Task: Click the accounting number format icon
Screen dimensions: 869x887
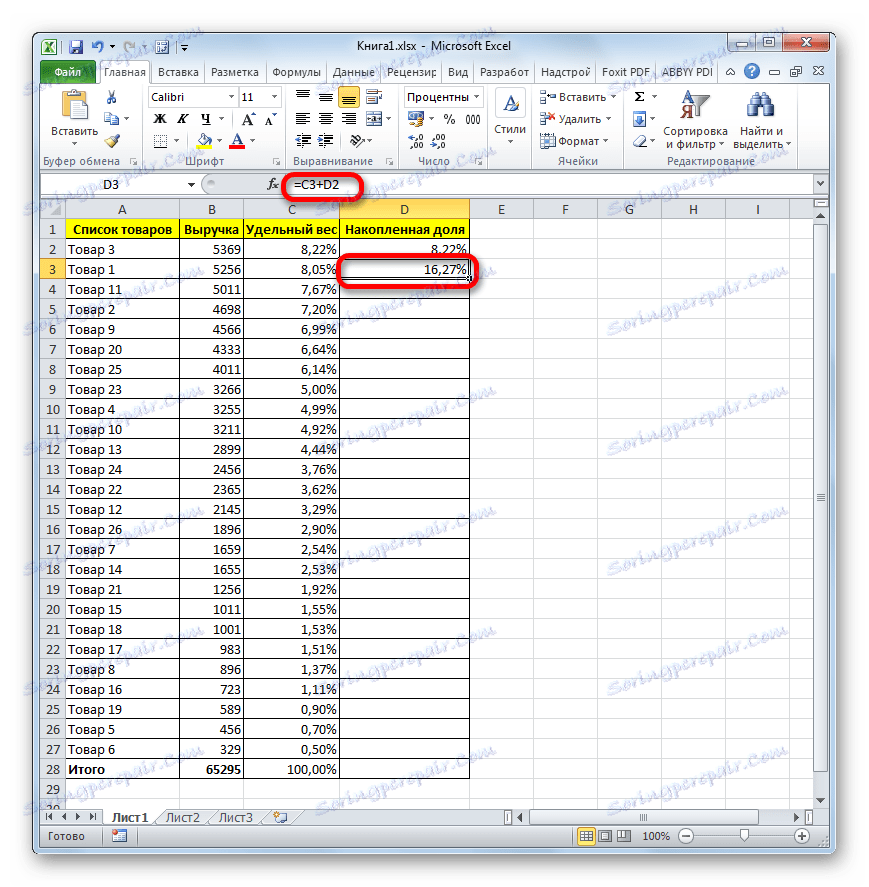Action: (416, 119)
